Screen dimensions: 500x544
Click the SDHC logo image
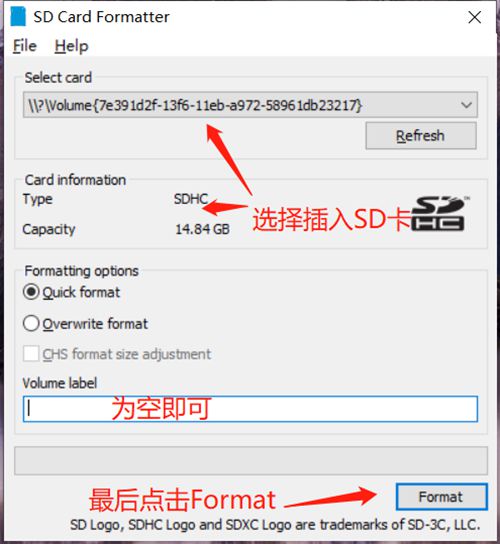tap(440, 214)
